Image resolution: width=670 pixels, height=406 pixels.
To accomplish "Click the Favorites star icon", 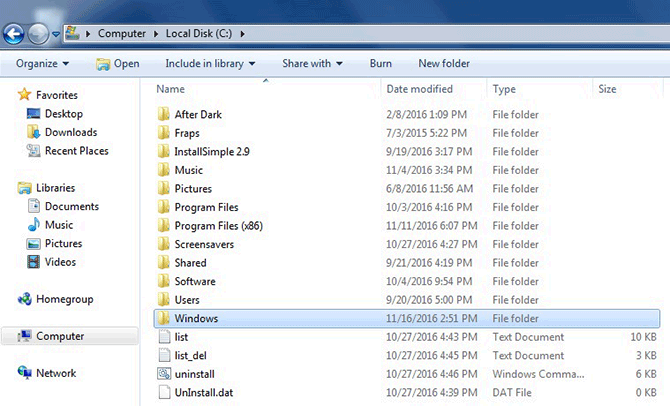I will (24, 94).
